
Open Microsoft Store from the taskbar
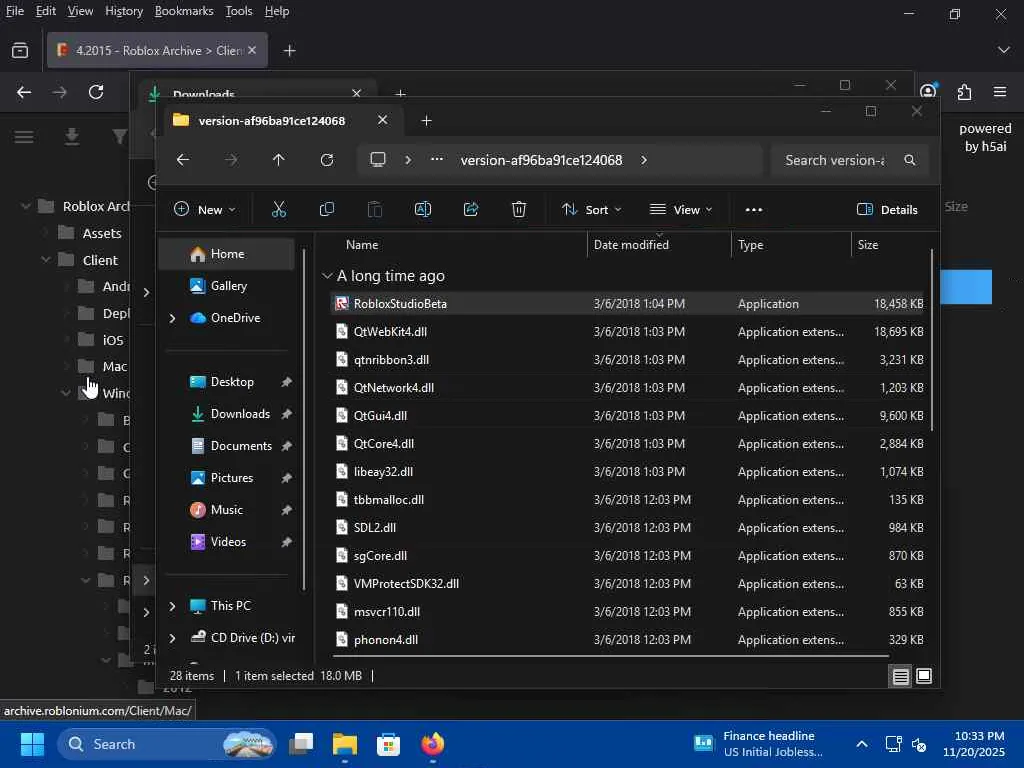point(389,744)
